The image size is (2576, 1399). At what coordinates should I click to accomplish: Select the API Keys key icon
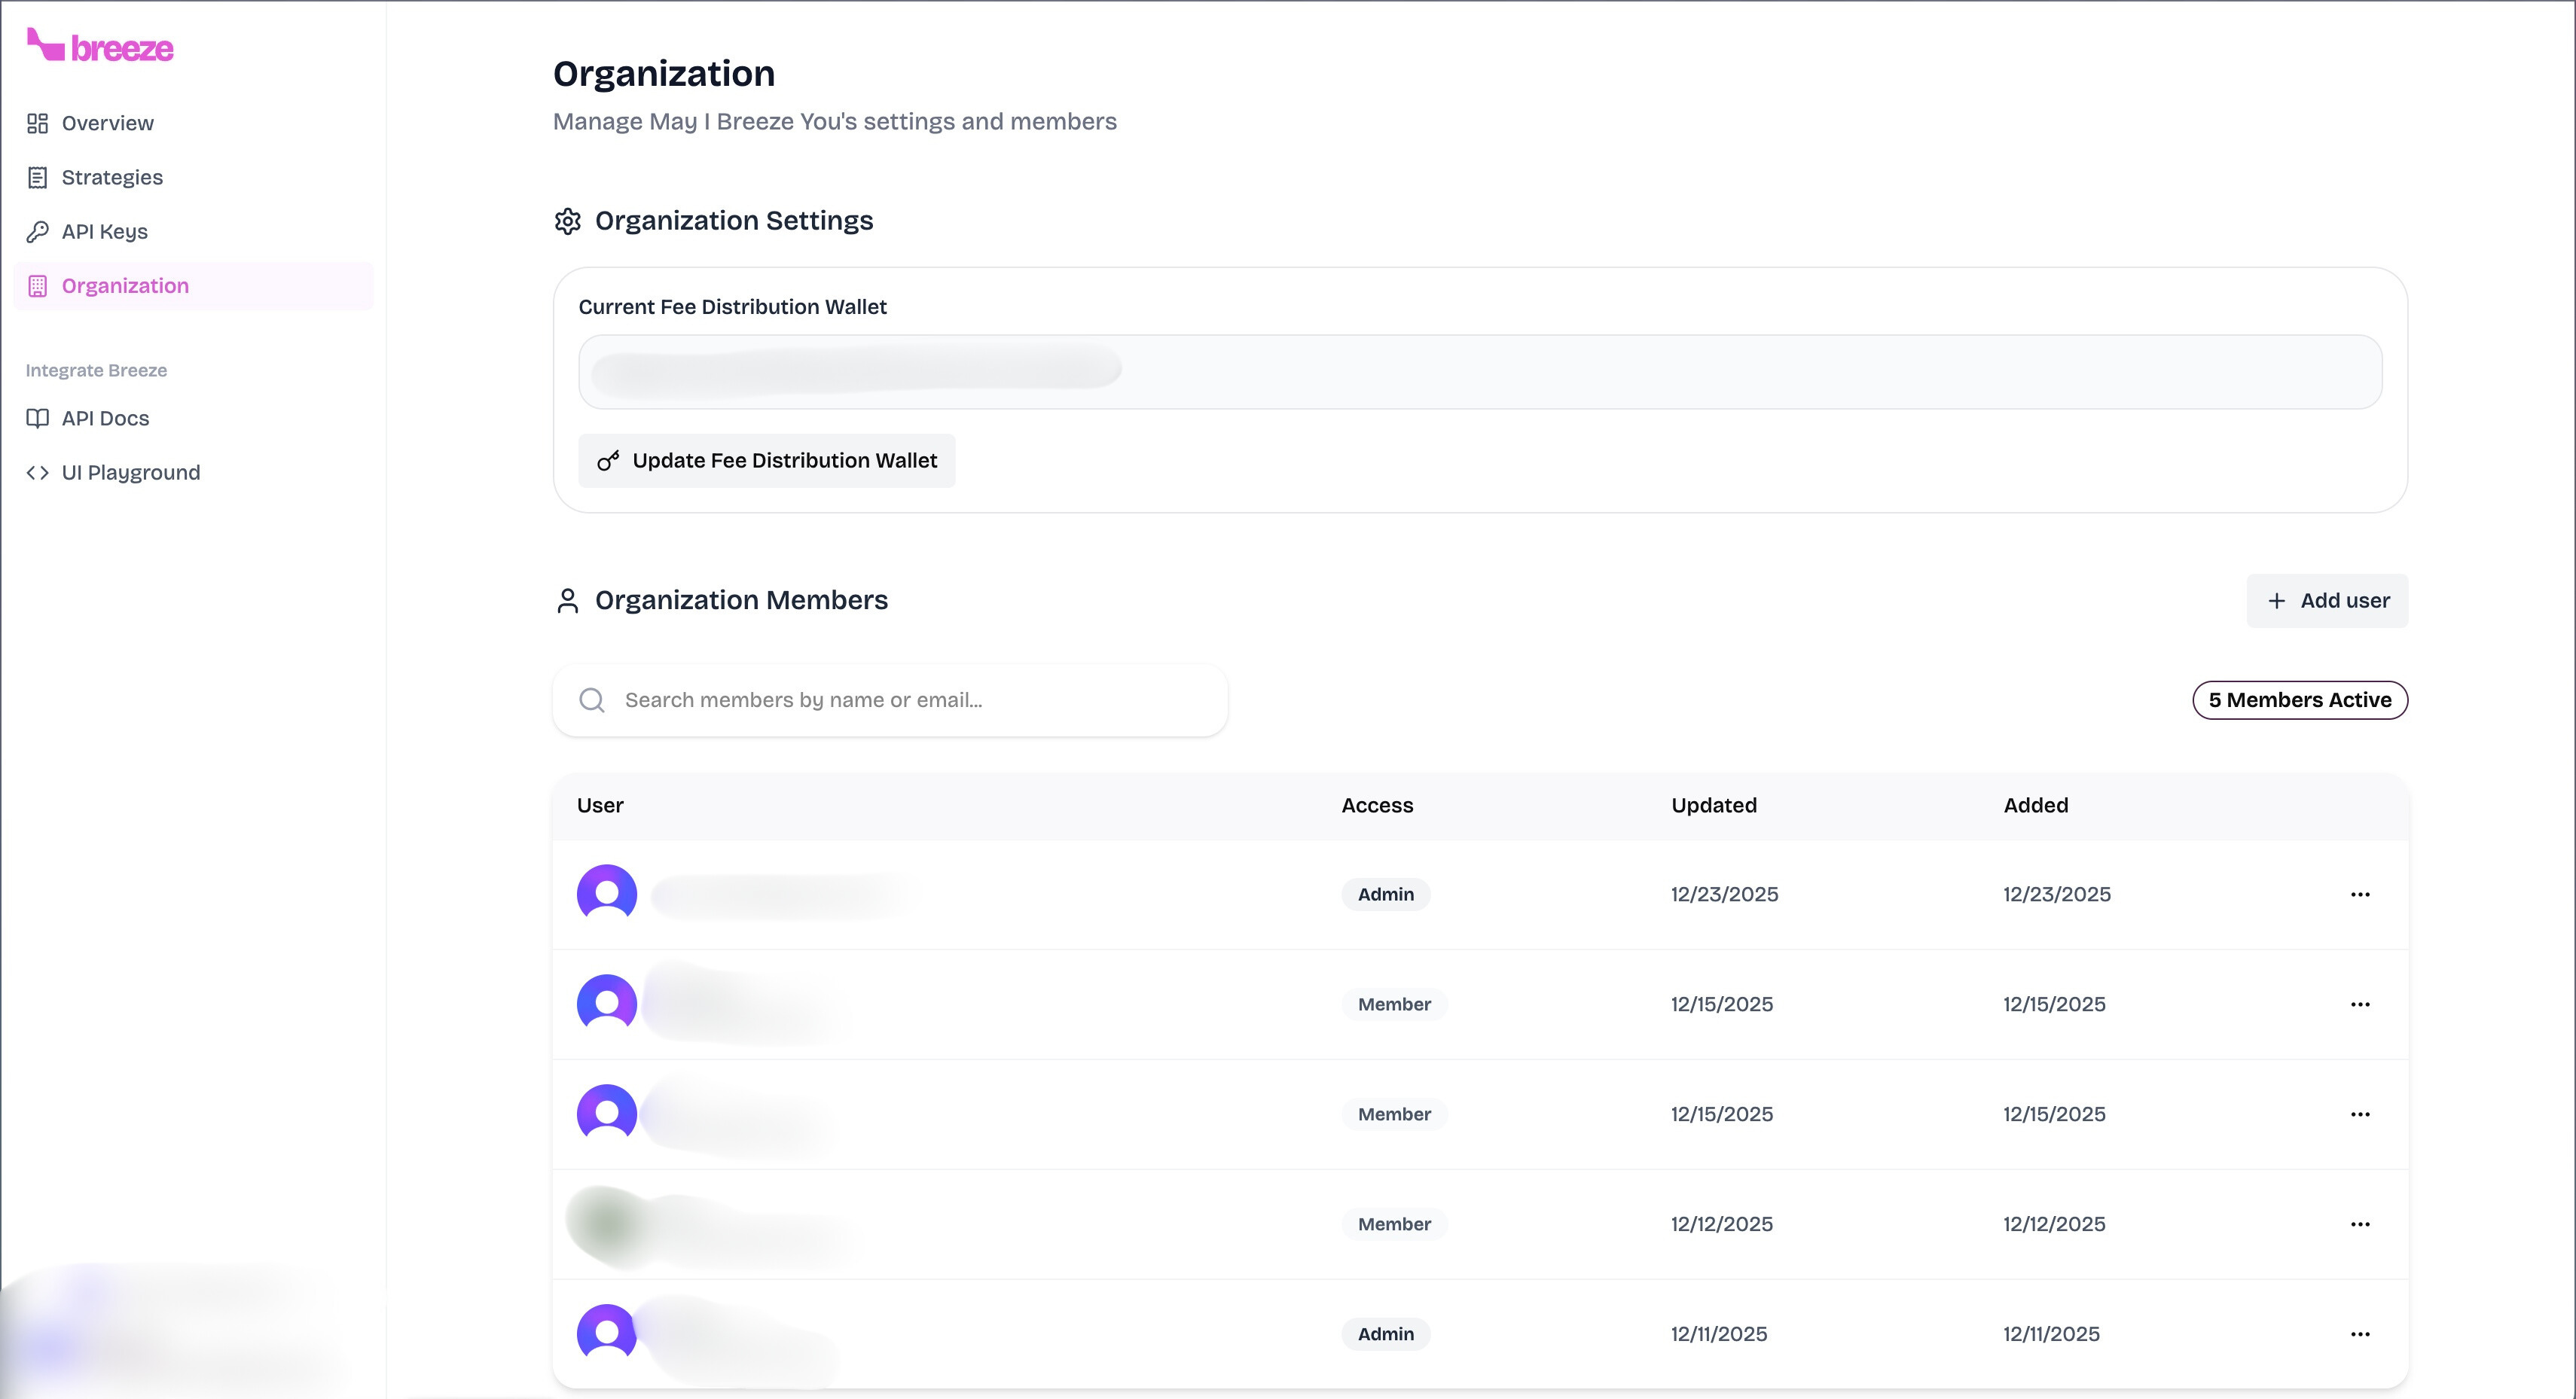37,231
